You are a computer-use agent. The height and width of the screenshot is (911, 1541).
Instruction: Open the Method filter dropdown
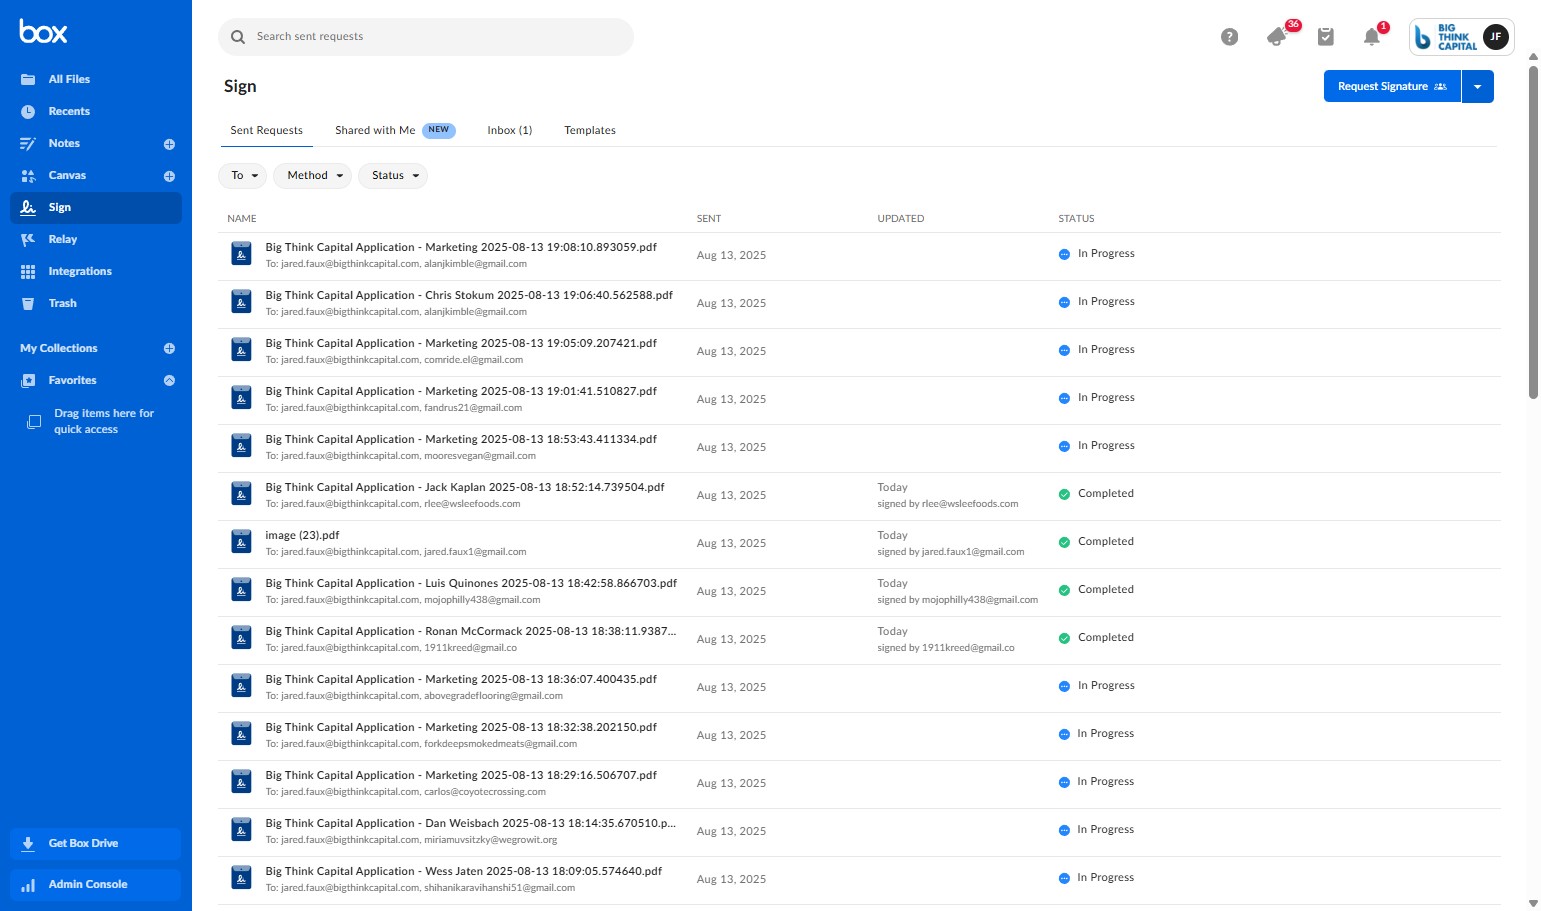(x=313, y=175)
